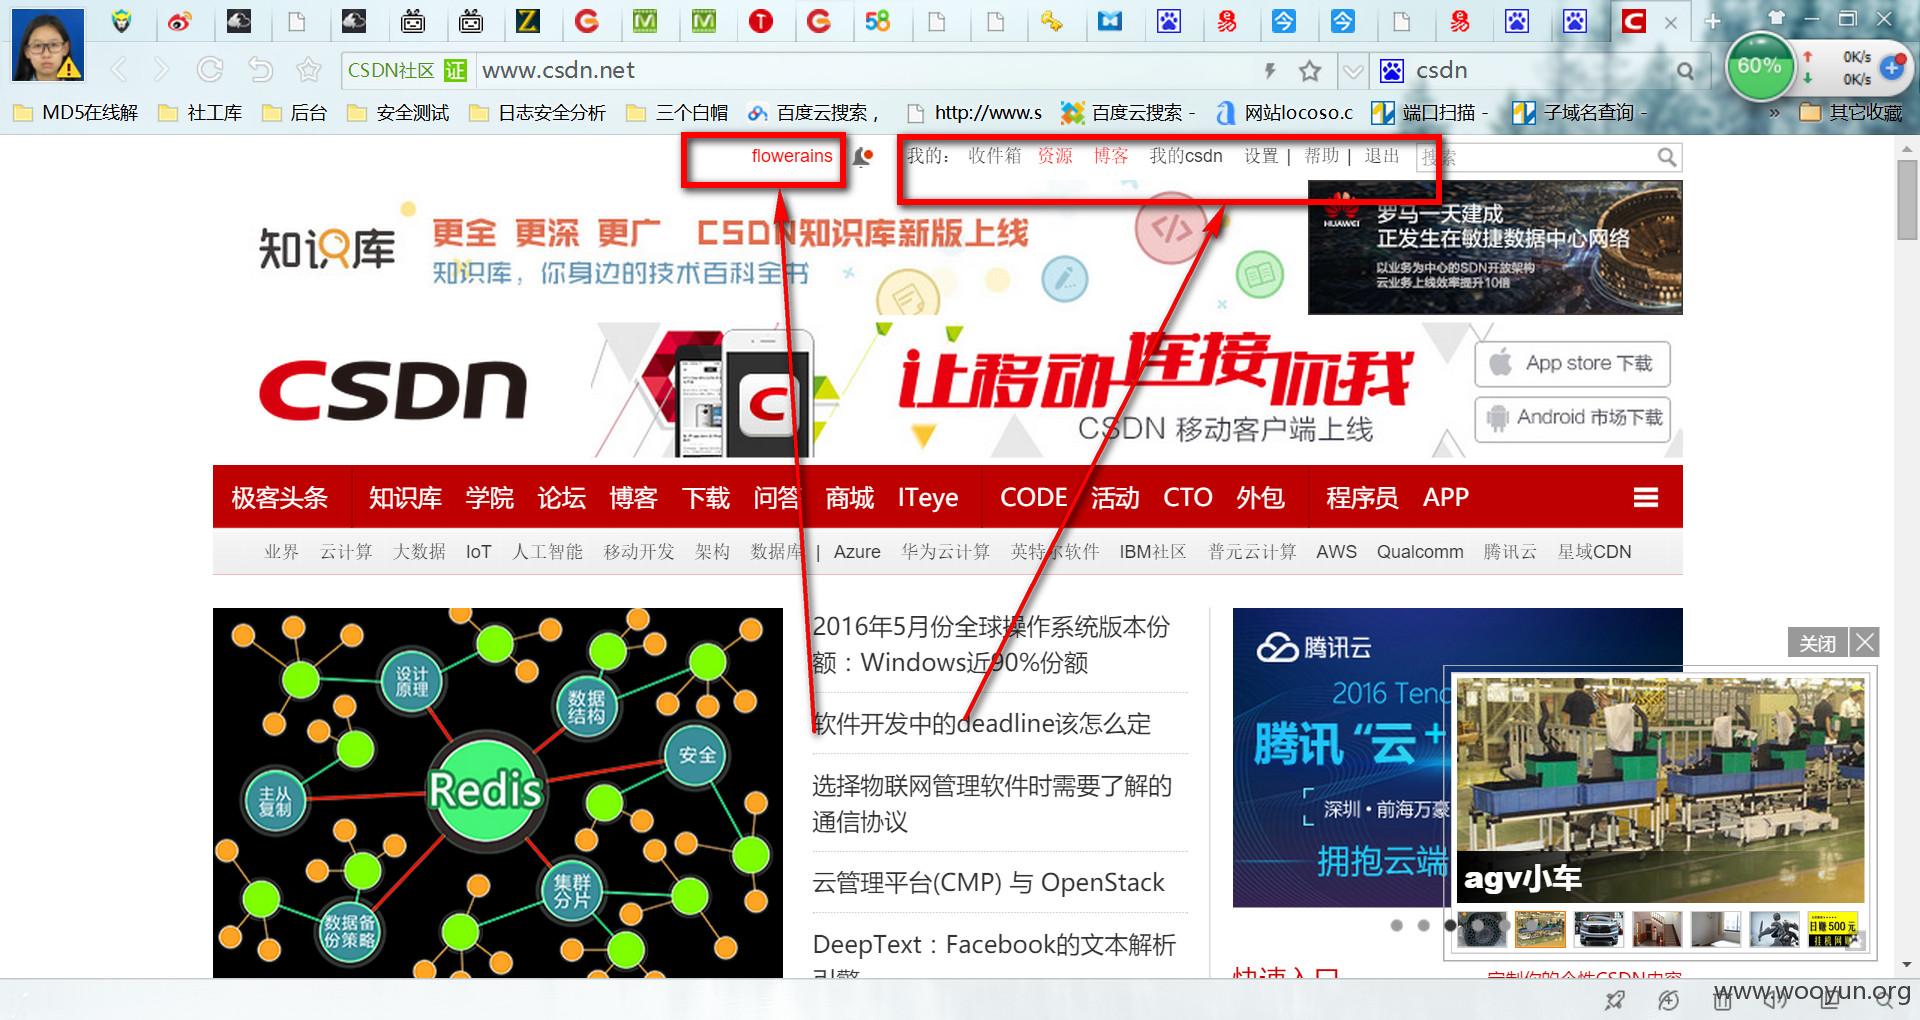Click the Redis diagram featured image
The height and width of the screenshot is (1020, 1920).
[498, 793]
